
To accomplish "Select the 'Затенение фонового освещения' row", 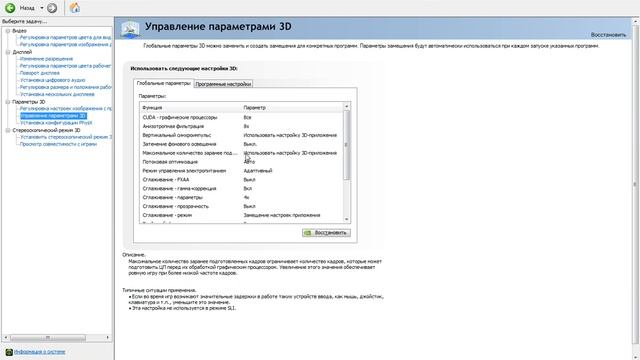I will [242, 144].
